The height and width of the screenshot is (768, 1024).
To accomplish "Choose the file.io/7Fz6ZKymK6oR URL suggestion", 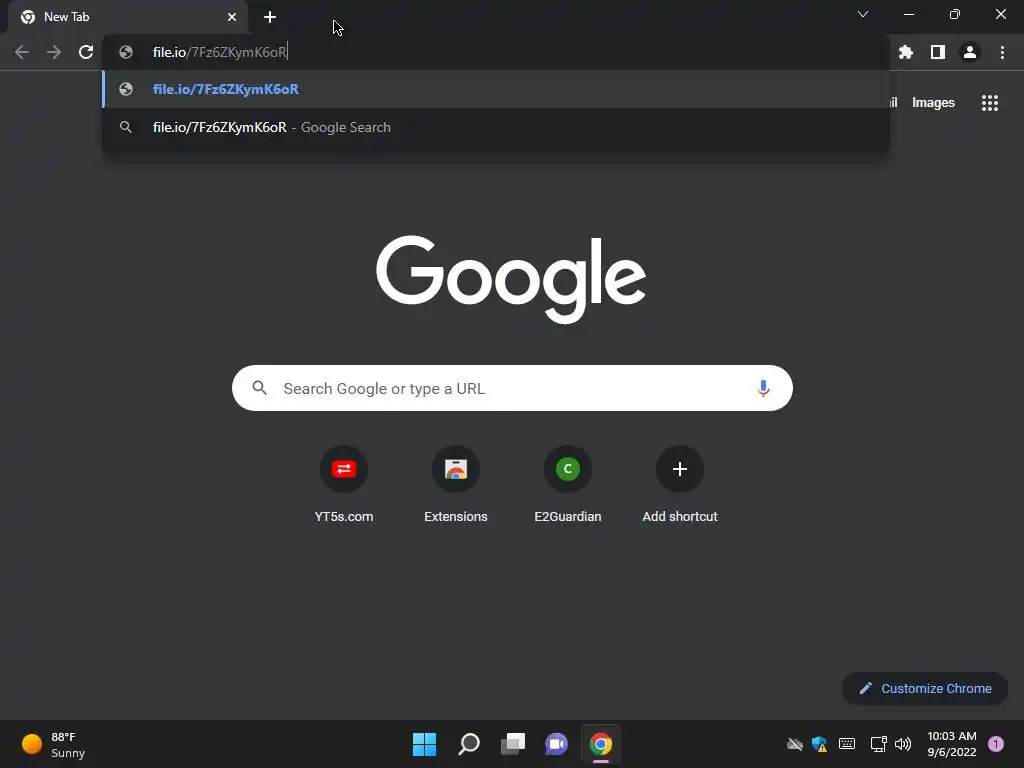I will pyautogui.click(x=496, y=89).
